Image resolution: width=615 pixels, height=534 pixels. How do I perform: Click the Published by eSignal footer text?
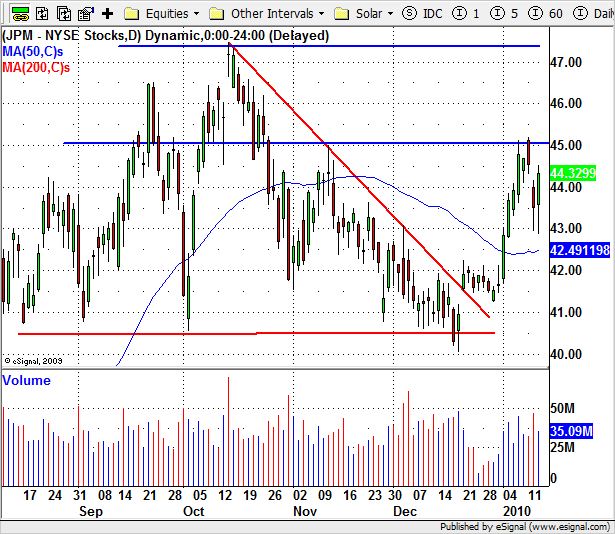tap(525, 527)
